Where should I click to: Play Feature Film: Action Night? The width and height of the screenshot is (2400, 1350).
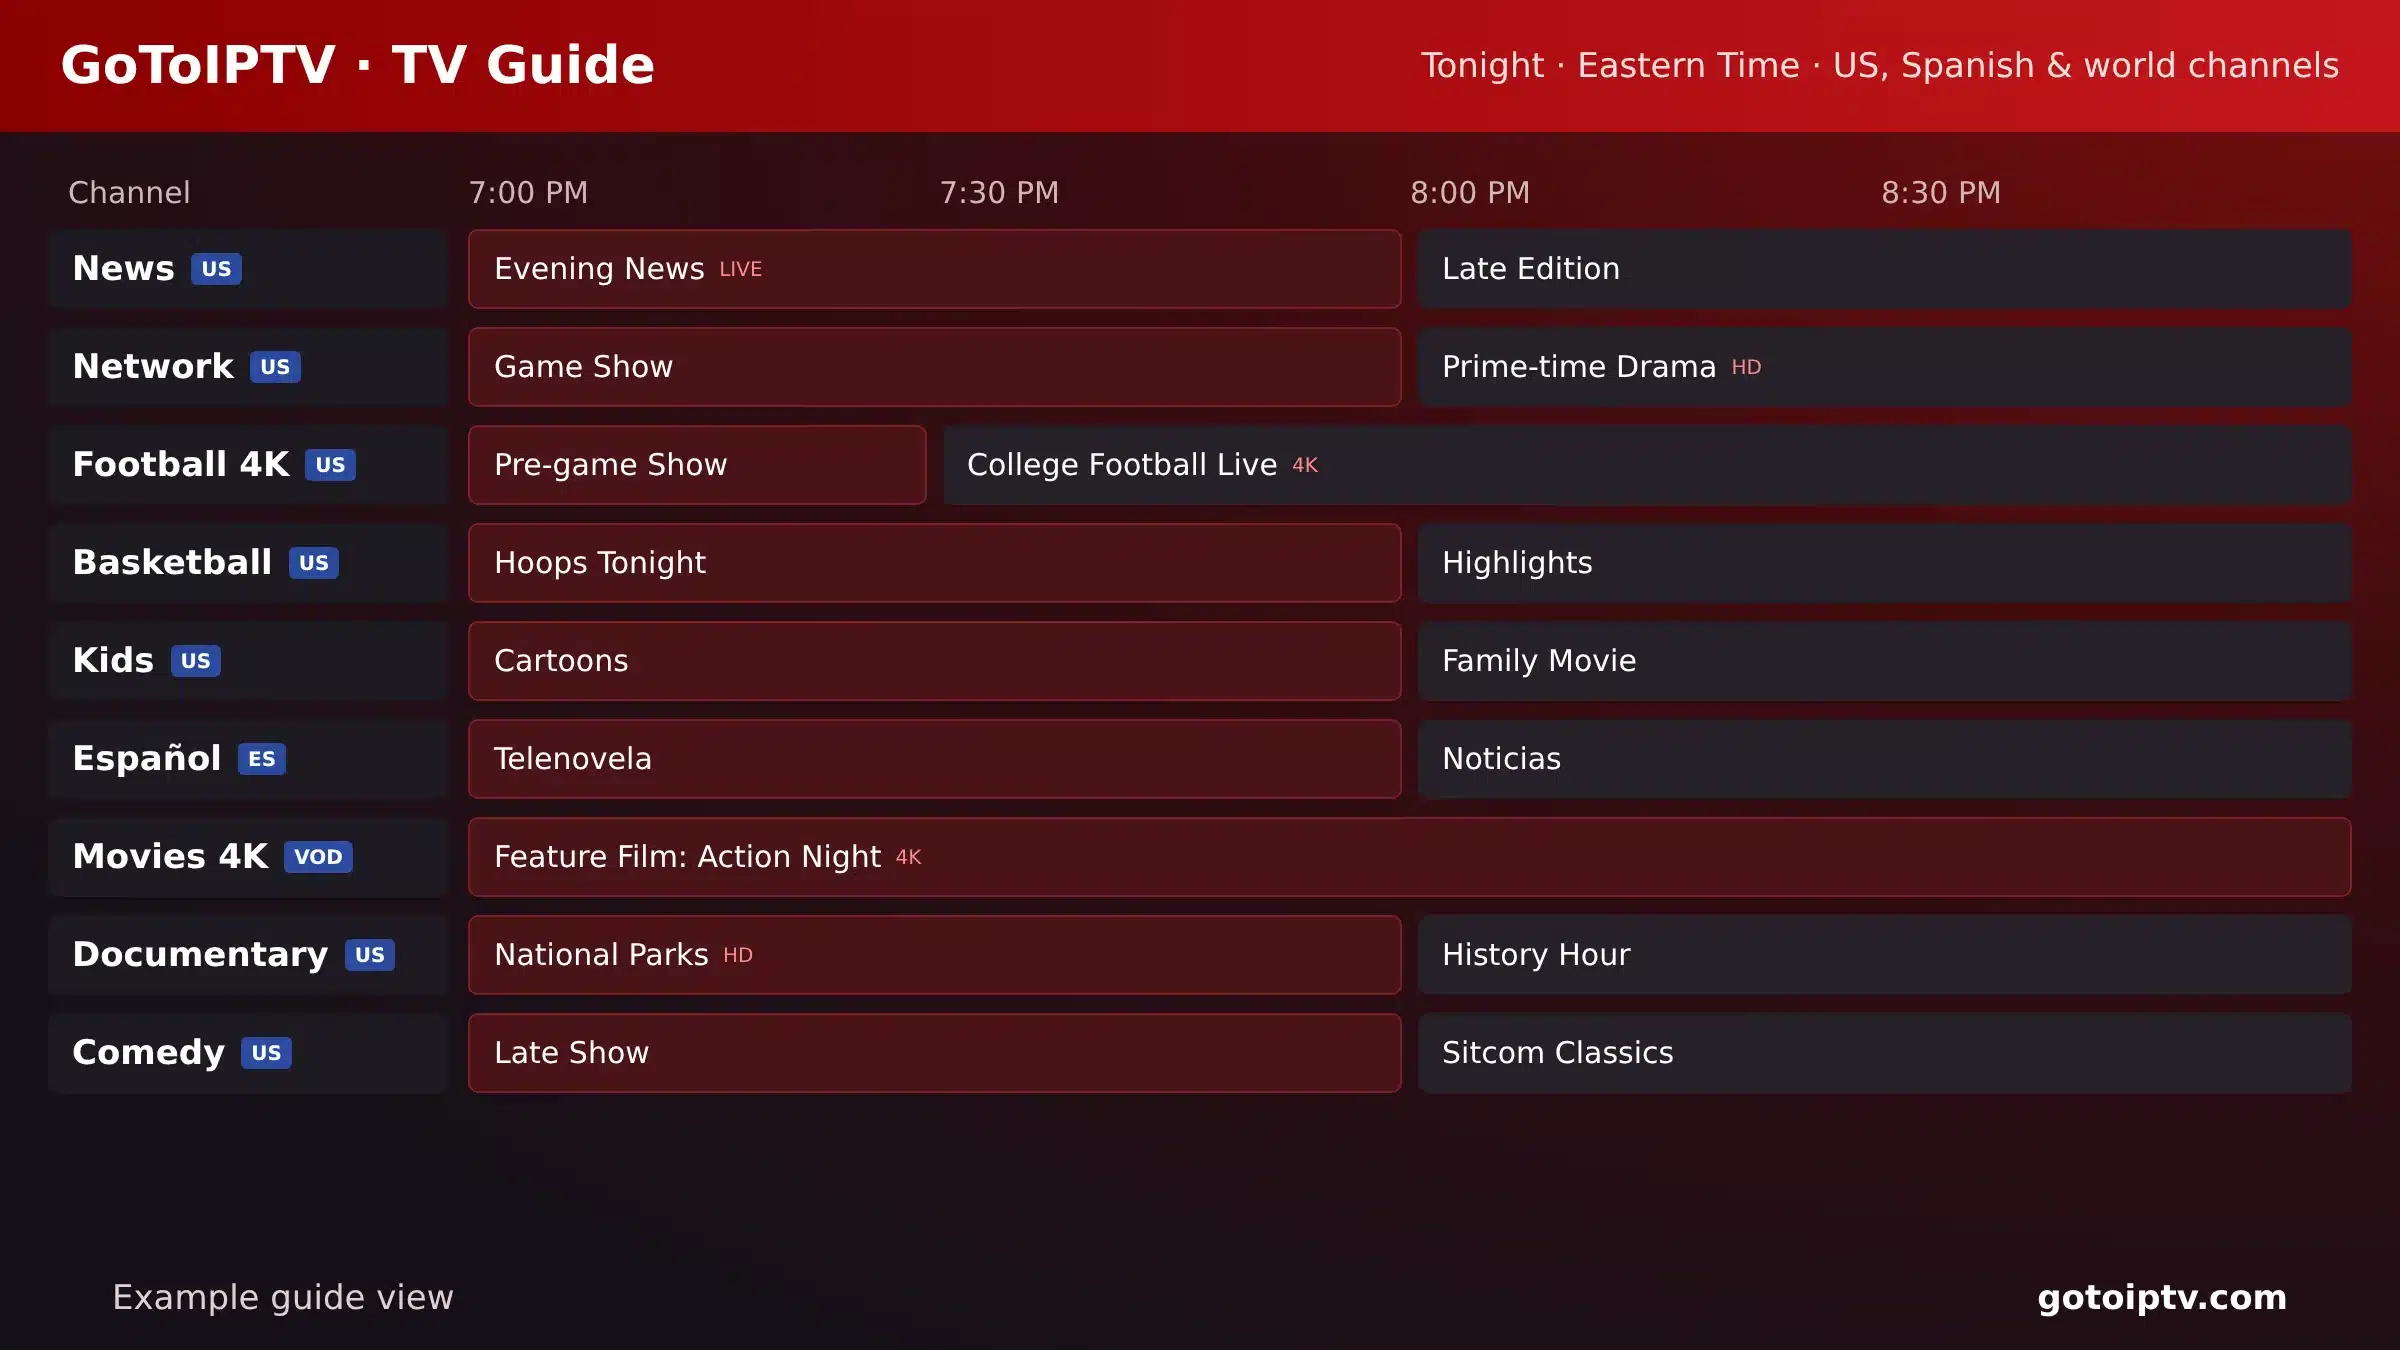pos(1410,857)
